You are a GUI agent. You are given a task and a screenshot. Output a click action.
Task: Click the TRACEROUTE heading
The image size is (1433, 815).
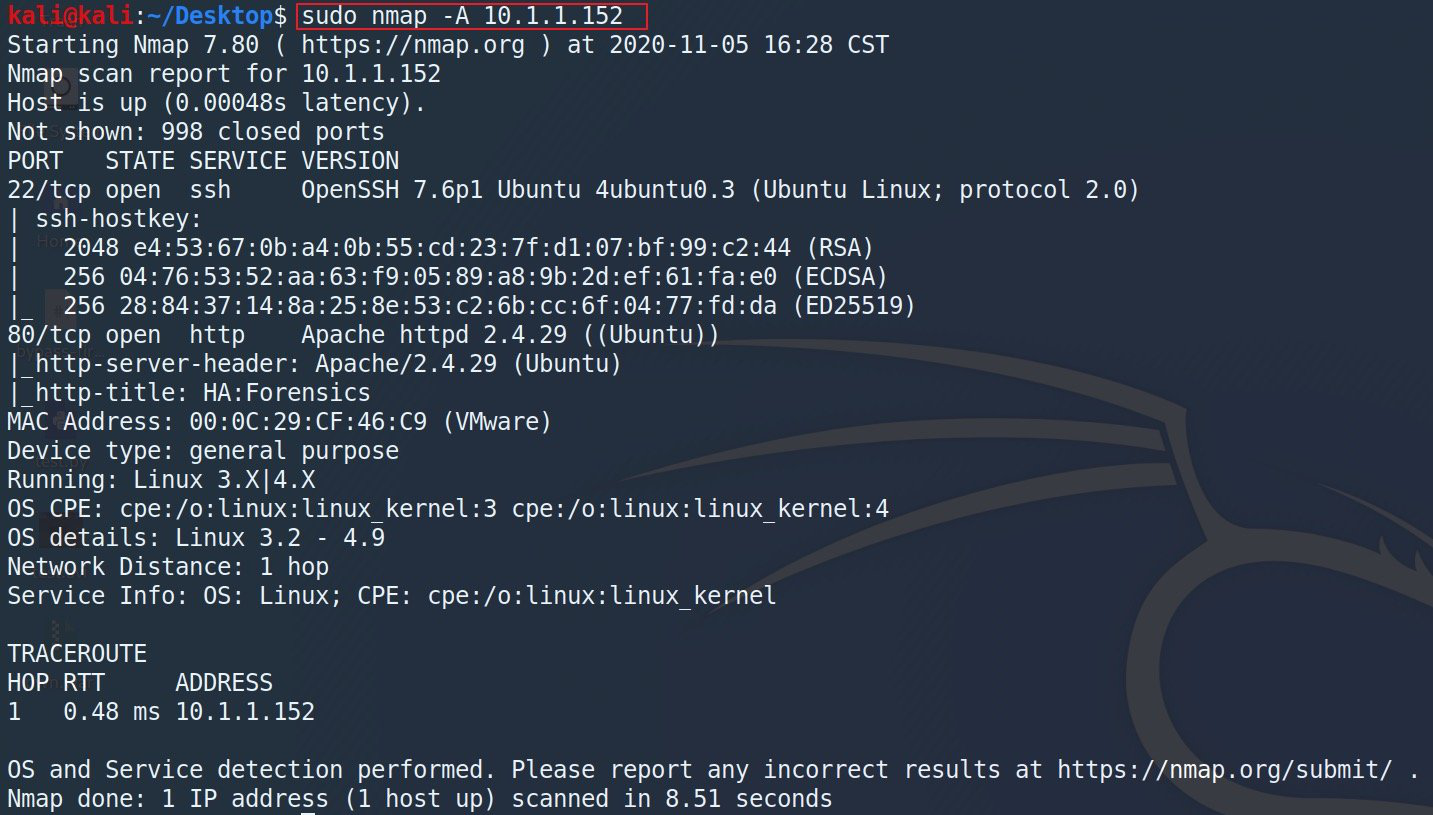[77, 654]
